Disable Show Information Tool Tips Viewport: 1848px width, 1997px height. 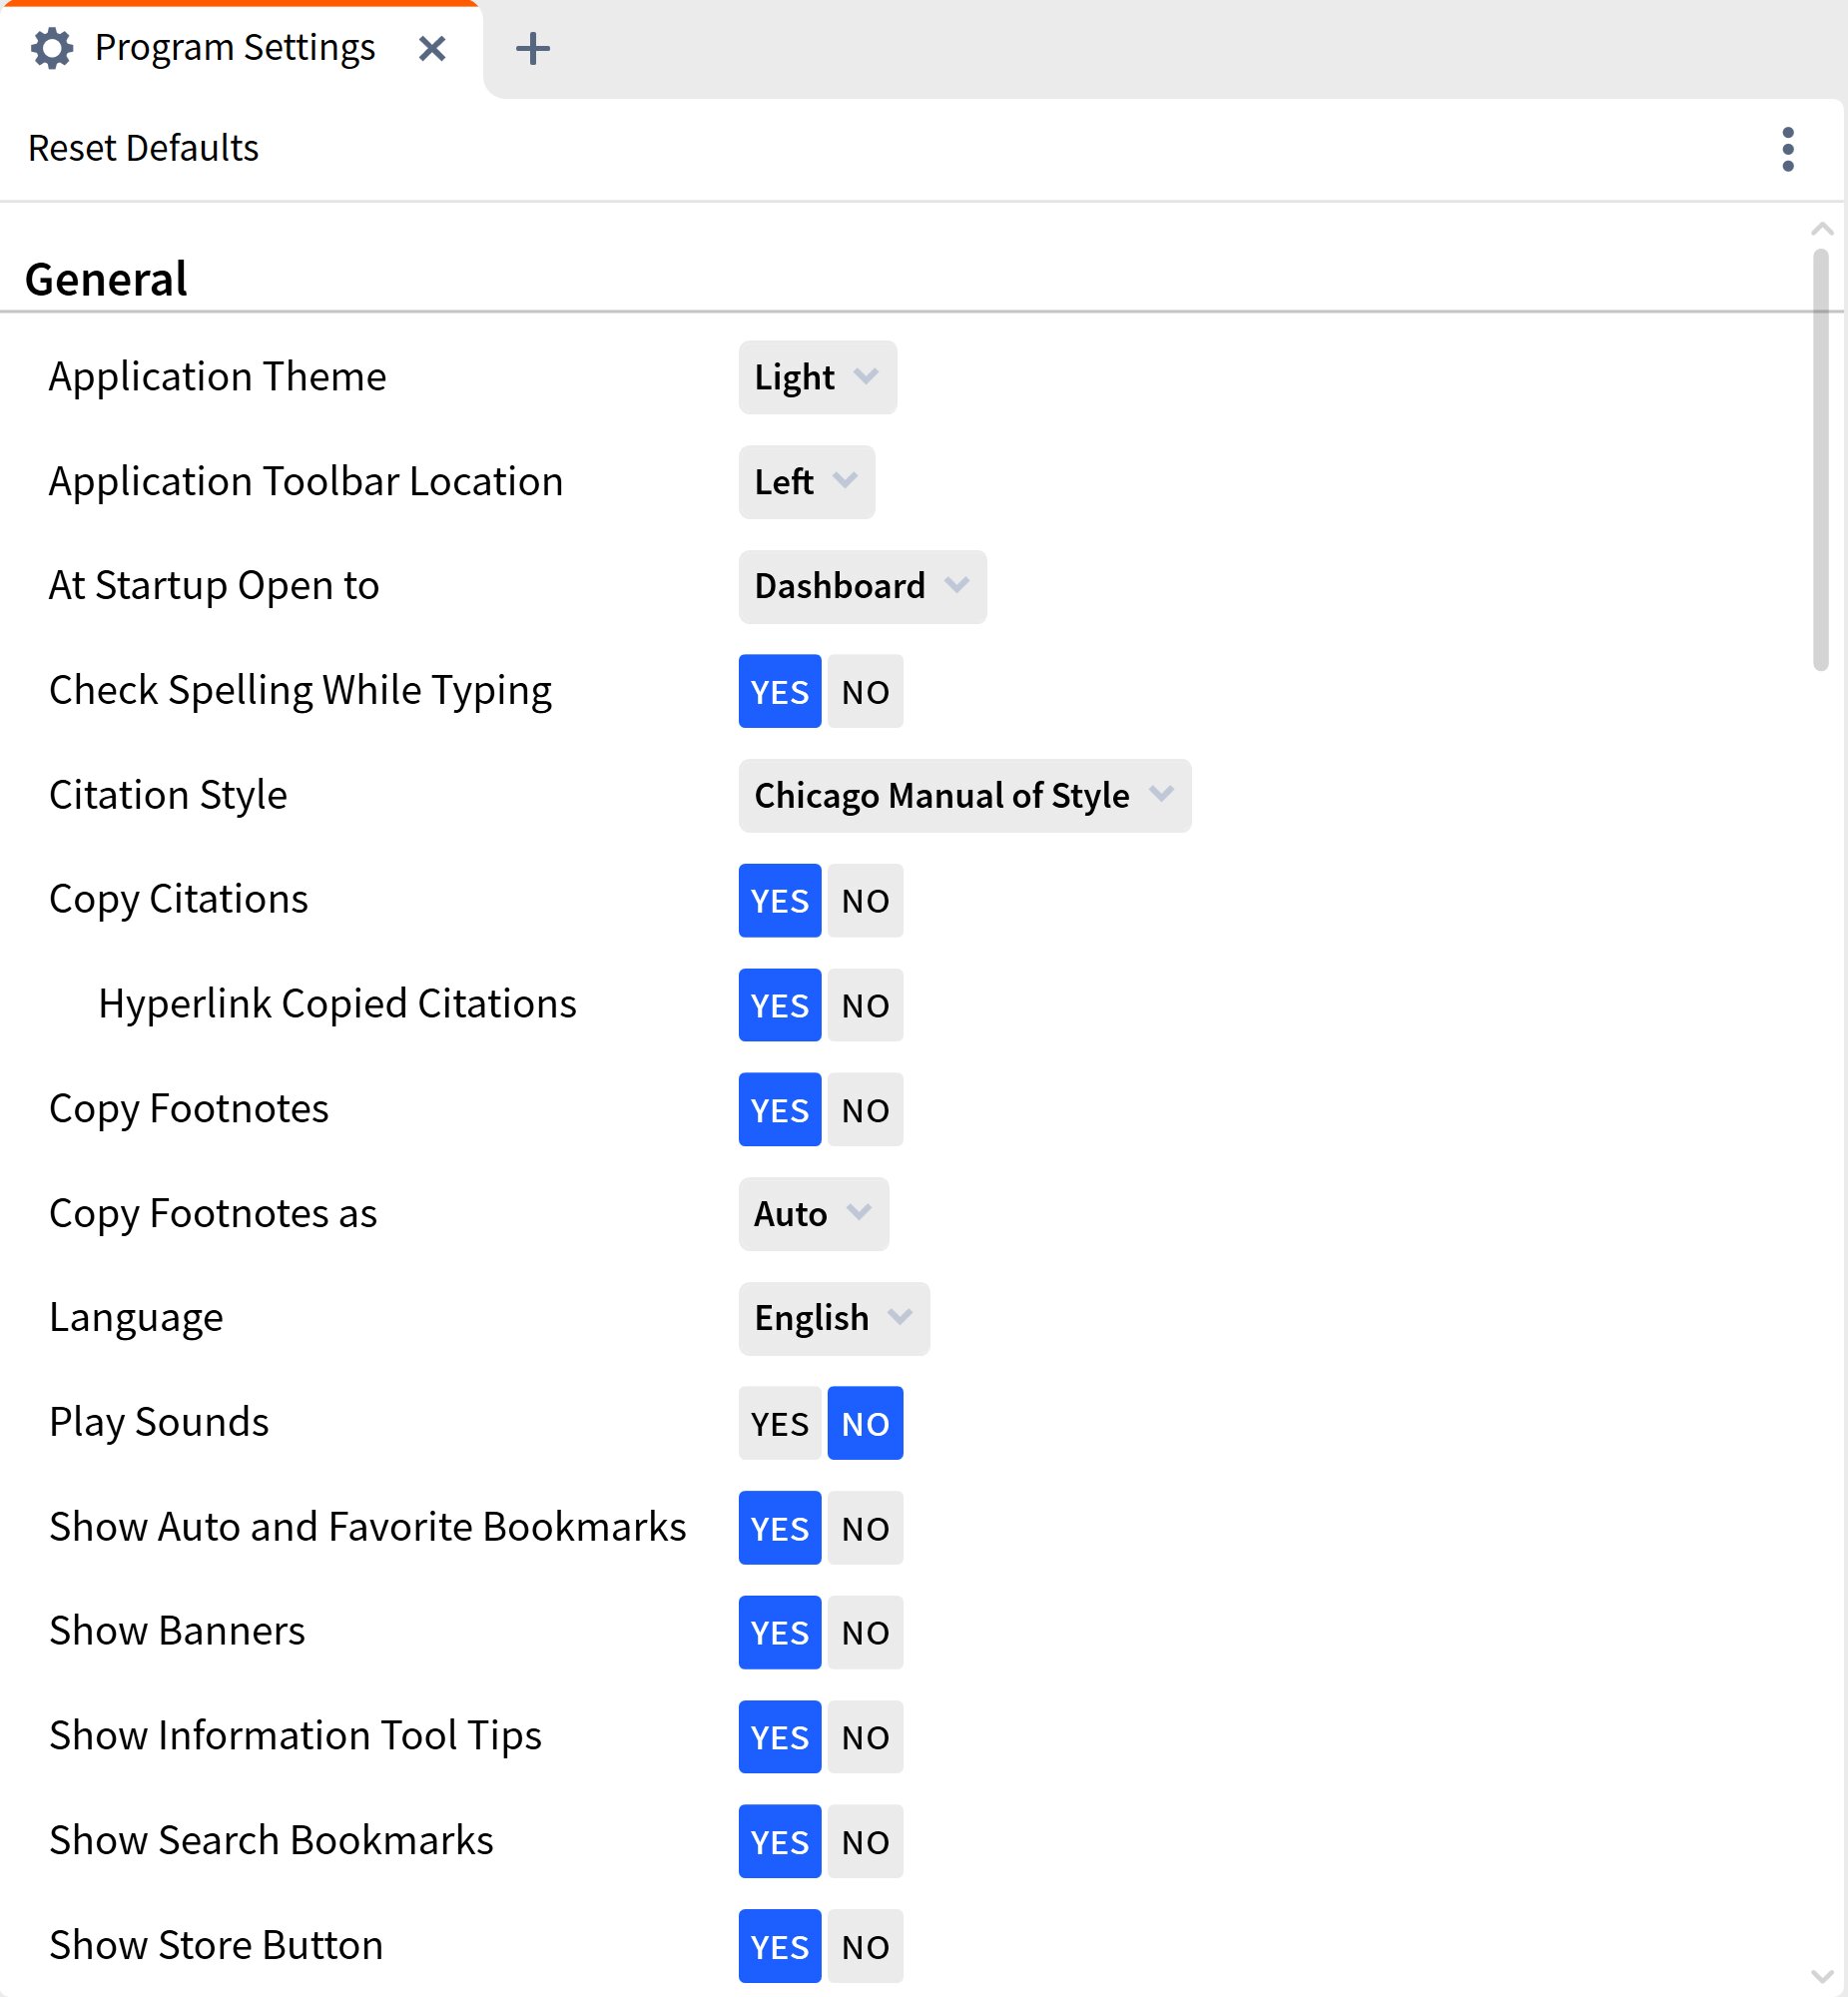coord(864,1737)
